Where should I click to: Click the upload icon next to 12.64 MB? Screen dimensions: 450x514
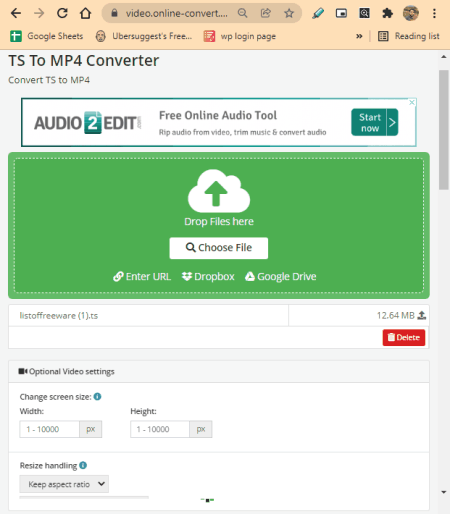click(422, 315)
